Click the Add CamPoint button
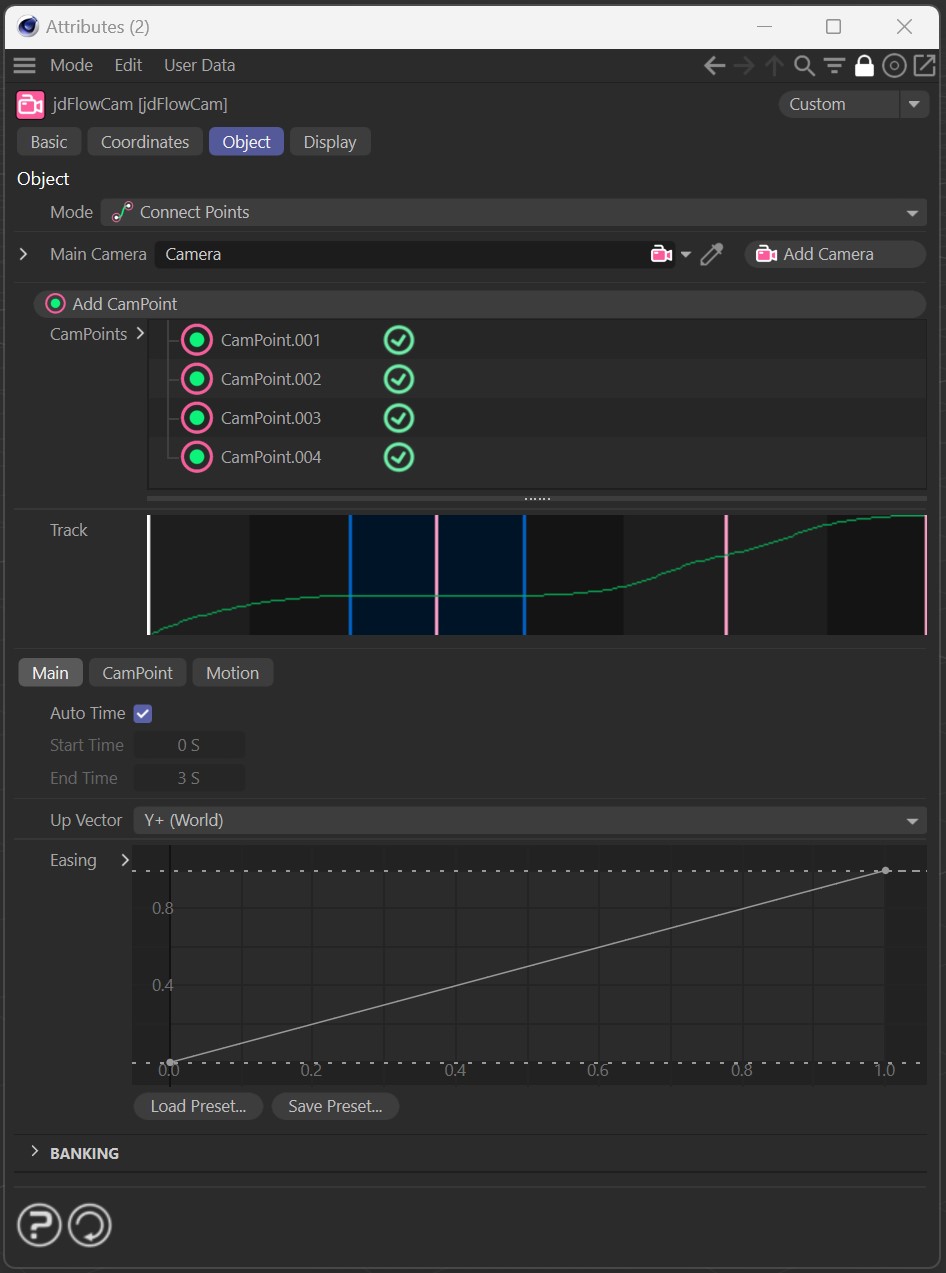 (125, 304)
